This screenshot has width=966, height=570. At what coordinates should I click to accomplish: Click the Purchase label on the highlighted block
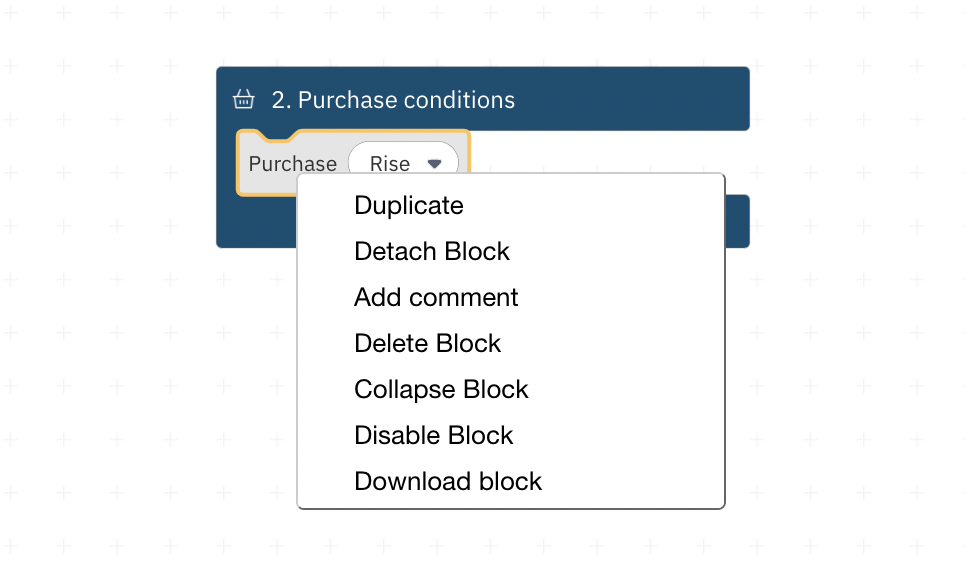coord(293,164)
